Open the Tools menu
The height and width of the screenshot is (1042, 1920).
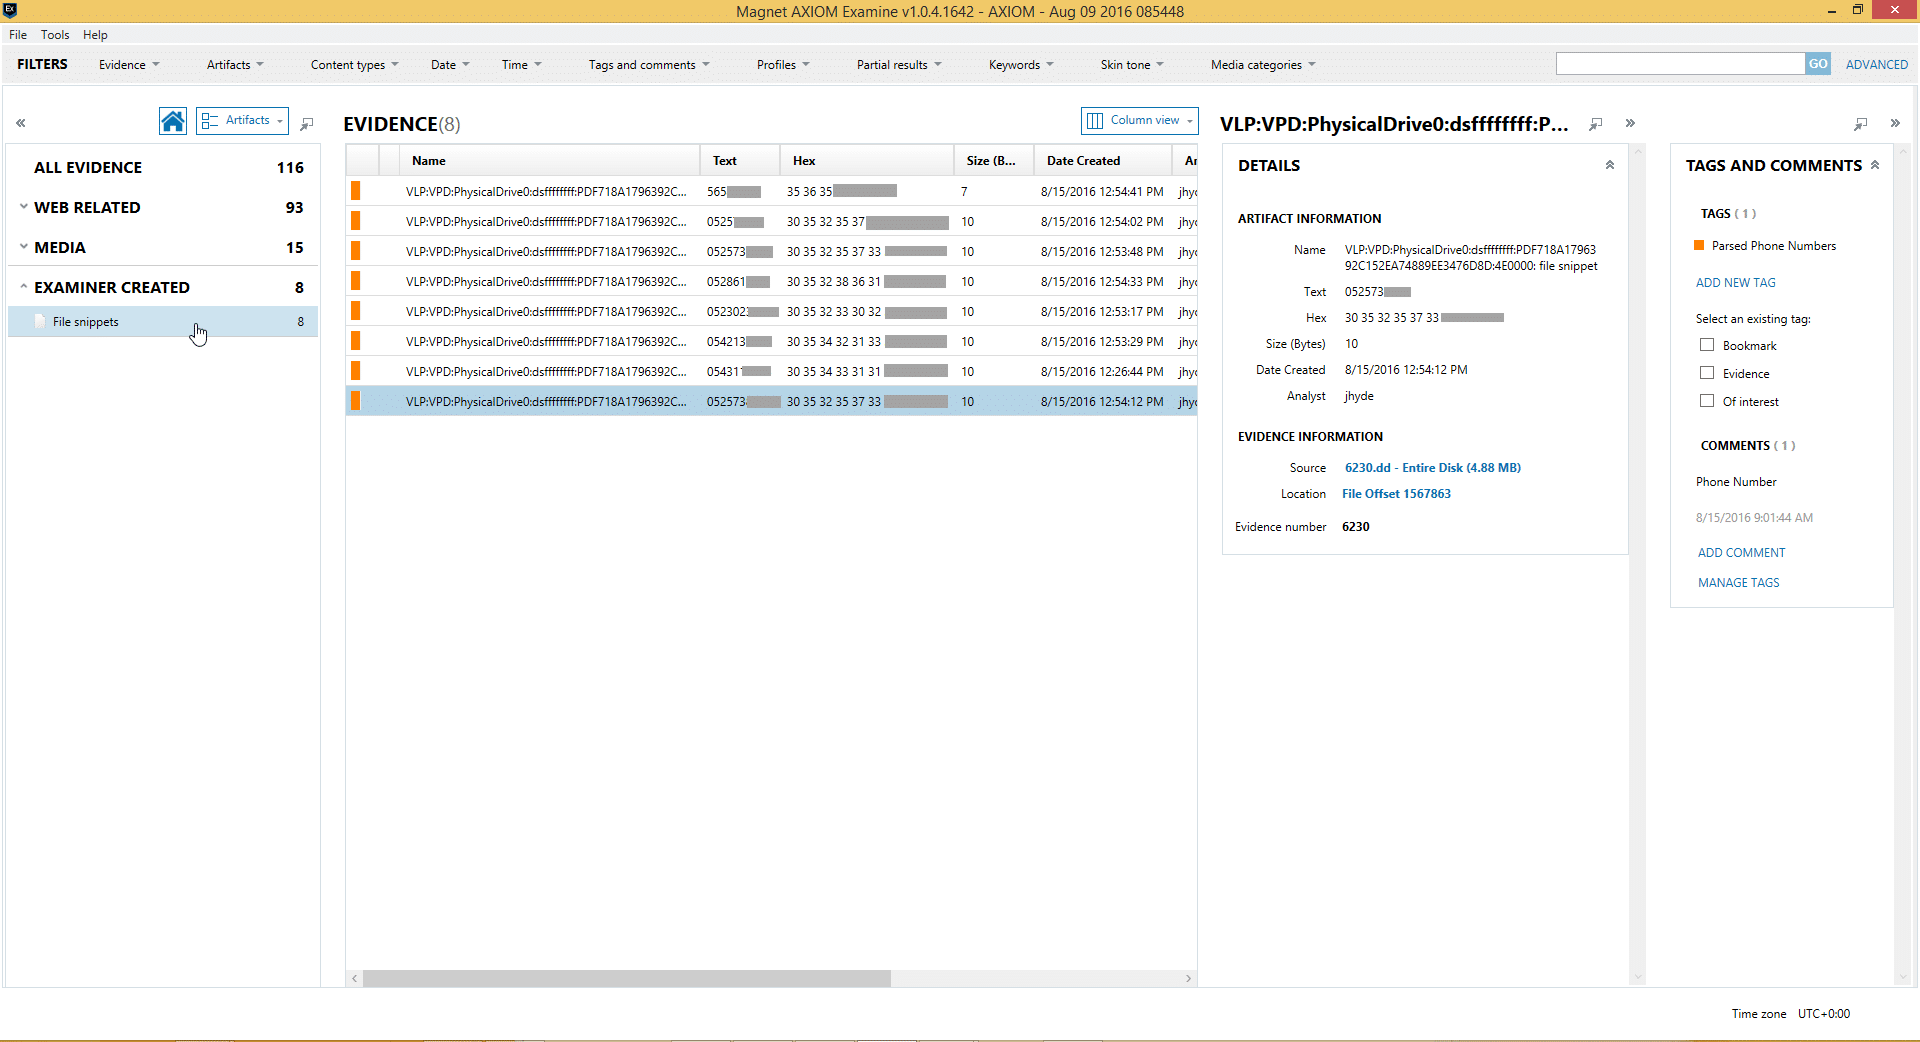click(55, 35)
